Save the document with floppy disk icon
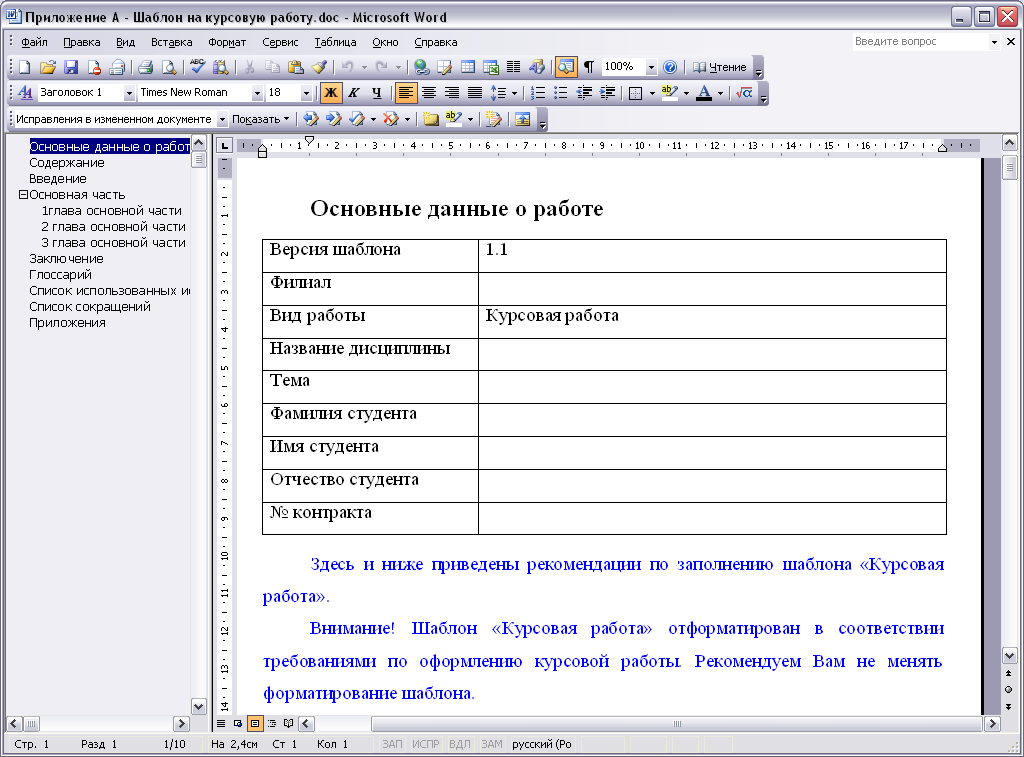The height and width of the screenshot is (757, 1024). pos(71,67)
